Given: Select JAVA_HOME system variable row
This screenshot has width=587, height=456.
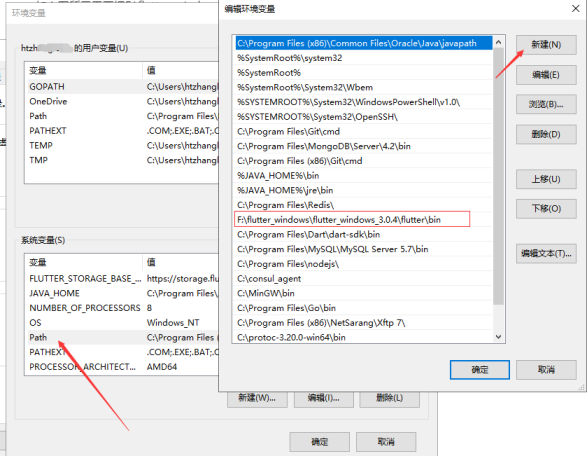Looking at the screenshot, I should pos(122,294).
